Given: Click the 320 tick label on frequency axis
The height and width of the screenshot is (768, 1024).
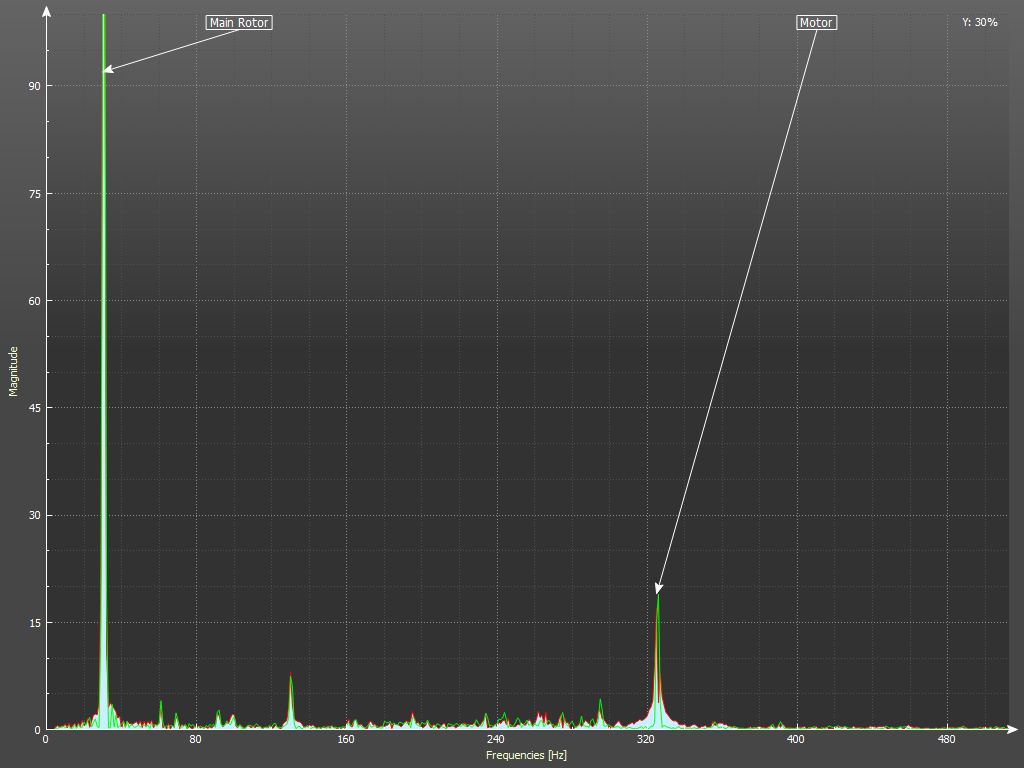Looking at the screenshot, I should coord(645,740).
